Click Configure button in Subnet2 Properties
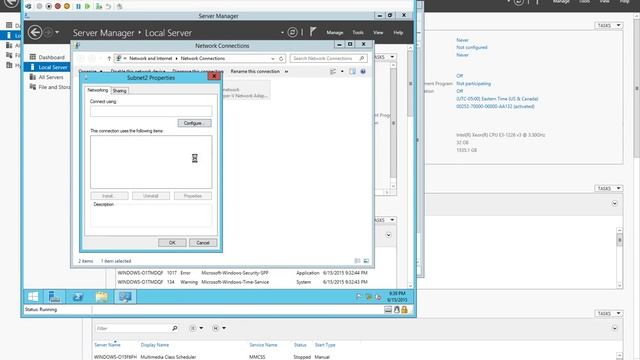This screenshot has width=640, height=360. pyautogui.click(x=194, y=123)
